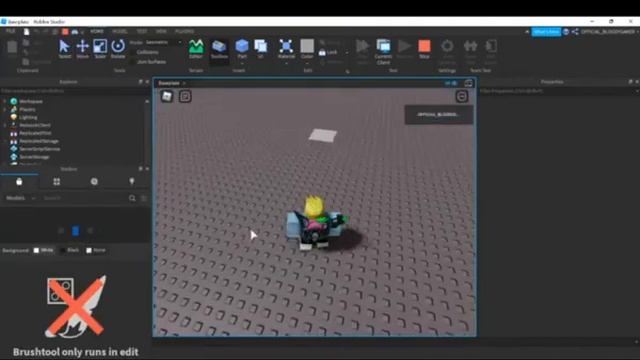The width and height of the screenshot is (640, 360).
Task: Select ReplicatedStorage in the Explorer
Action: pos(39,141)
